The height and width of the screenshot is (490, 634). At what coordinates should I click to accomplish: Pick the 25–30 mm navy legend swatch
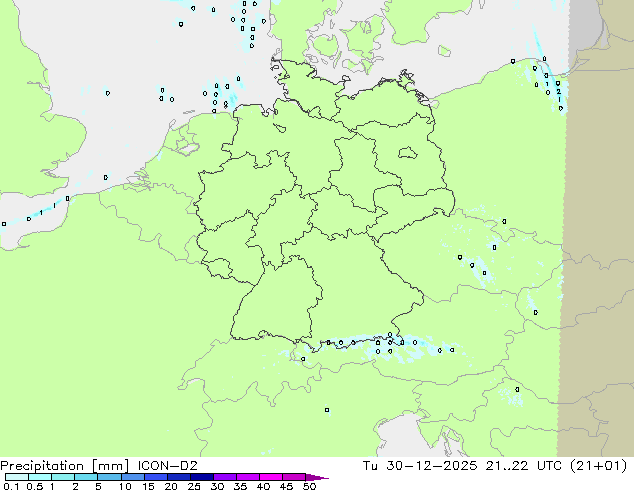point(201,477)
